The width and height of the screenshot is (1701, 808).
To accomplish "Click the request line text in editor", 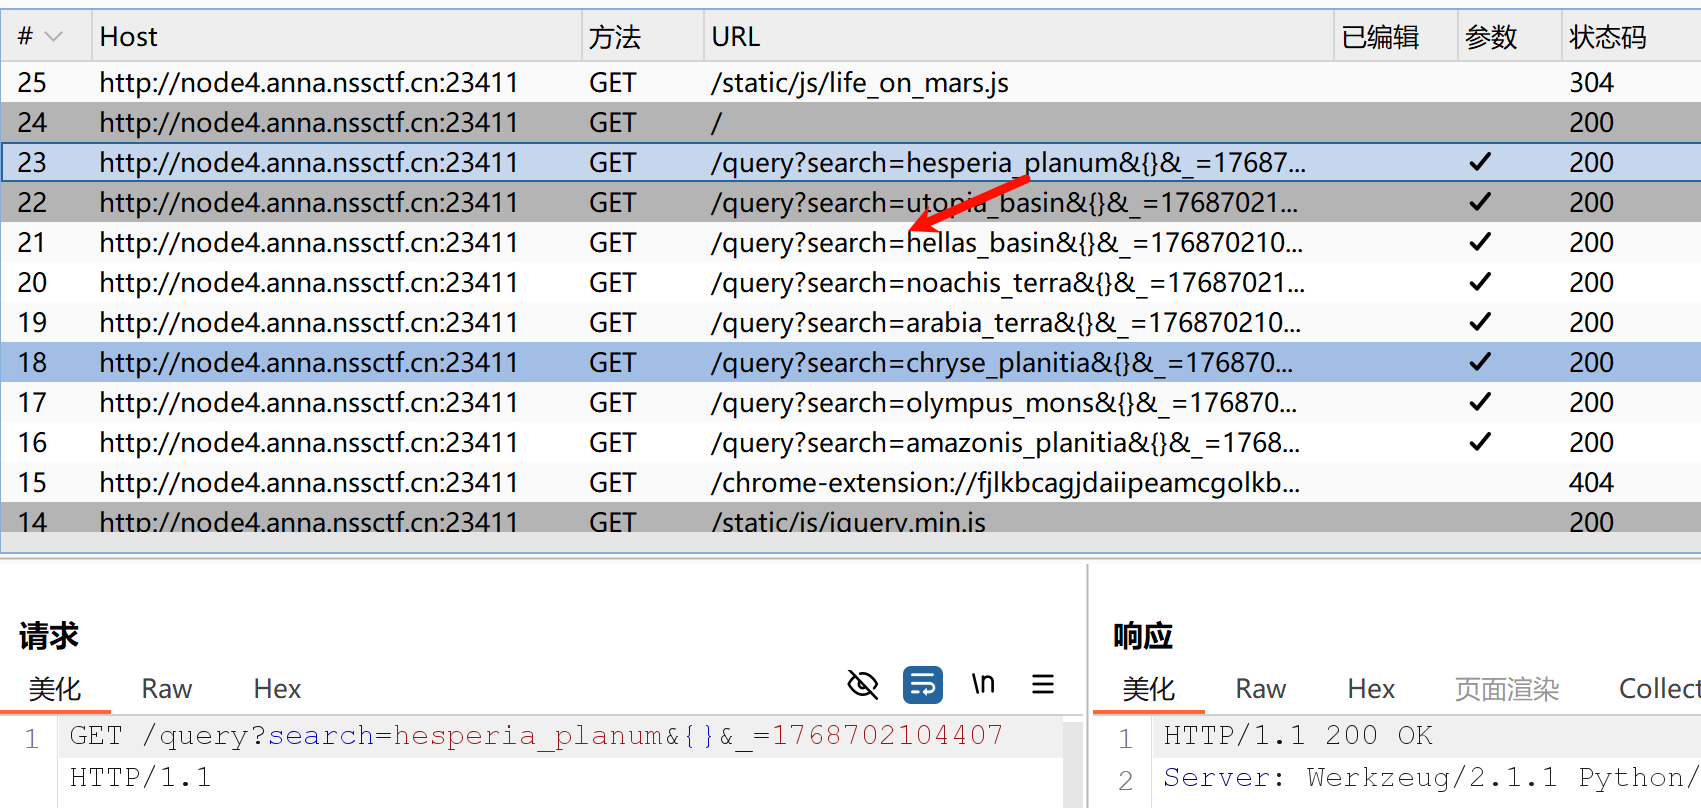I will coord(535,736).
